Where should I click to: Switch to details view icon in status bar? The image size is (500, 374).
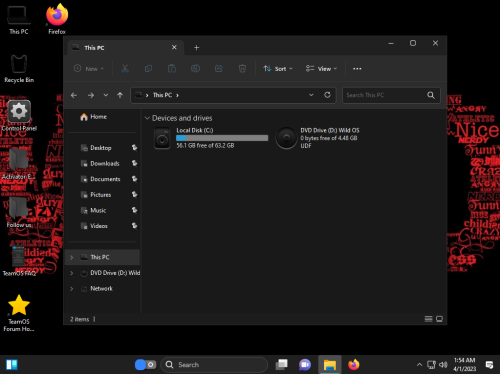pyautogui.click(x=428, y=319)
